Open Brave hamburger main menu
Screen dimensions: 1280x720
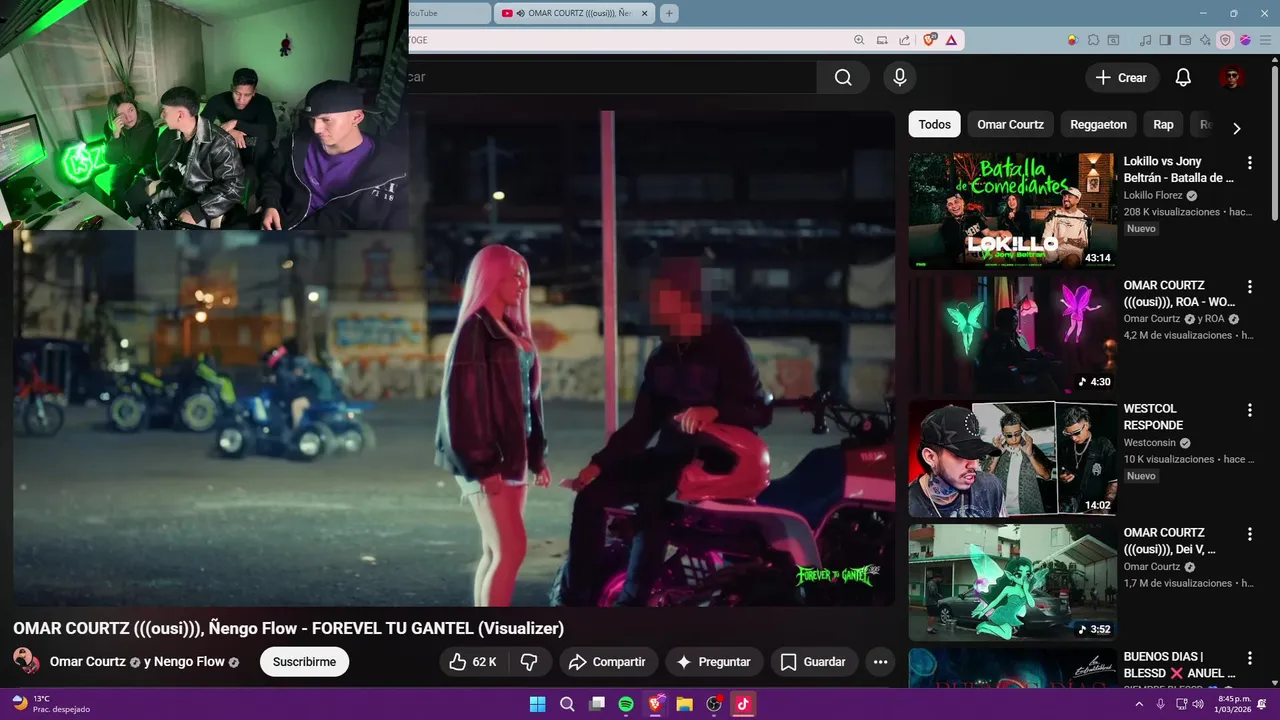(x=1264, y=40)
